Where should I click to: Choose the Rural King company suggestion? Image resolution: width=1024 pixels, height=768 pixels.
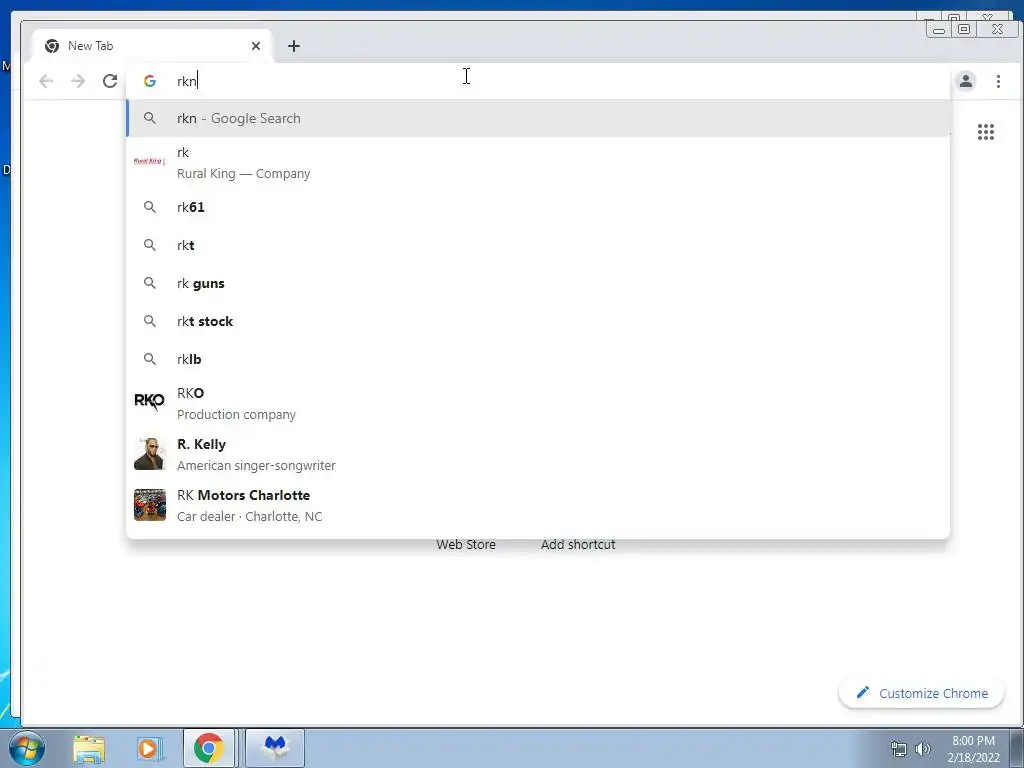tap(538, 163)
